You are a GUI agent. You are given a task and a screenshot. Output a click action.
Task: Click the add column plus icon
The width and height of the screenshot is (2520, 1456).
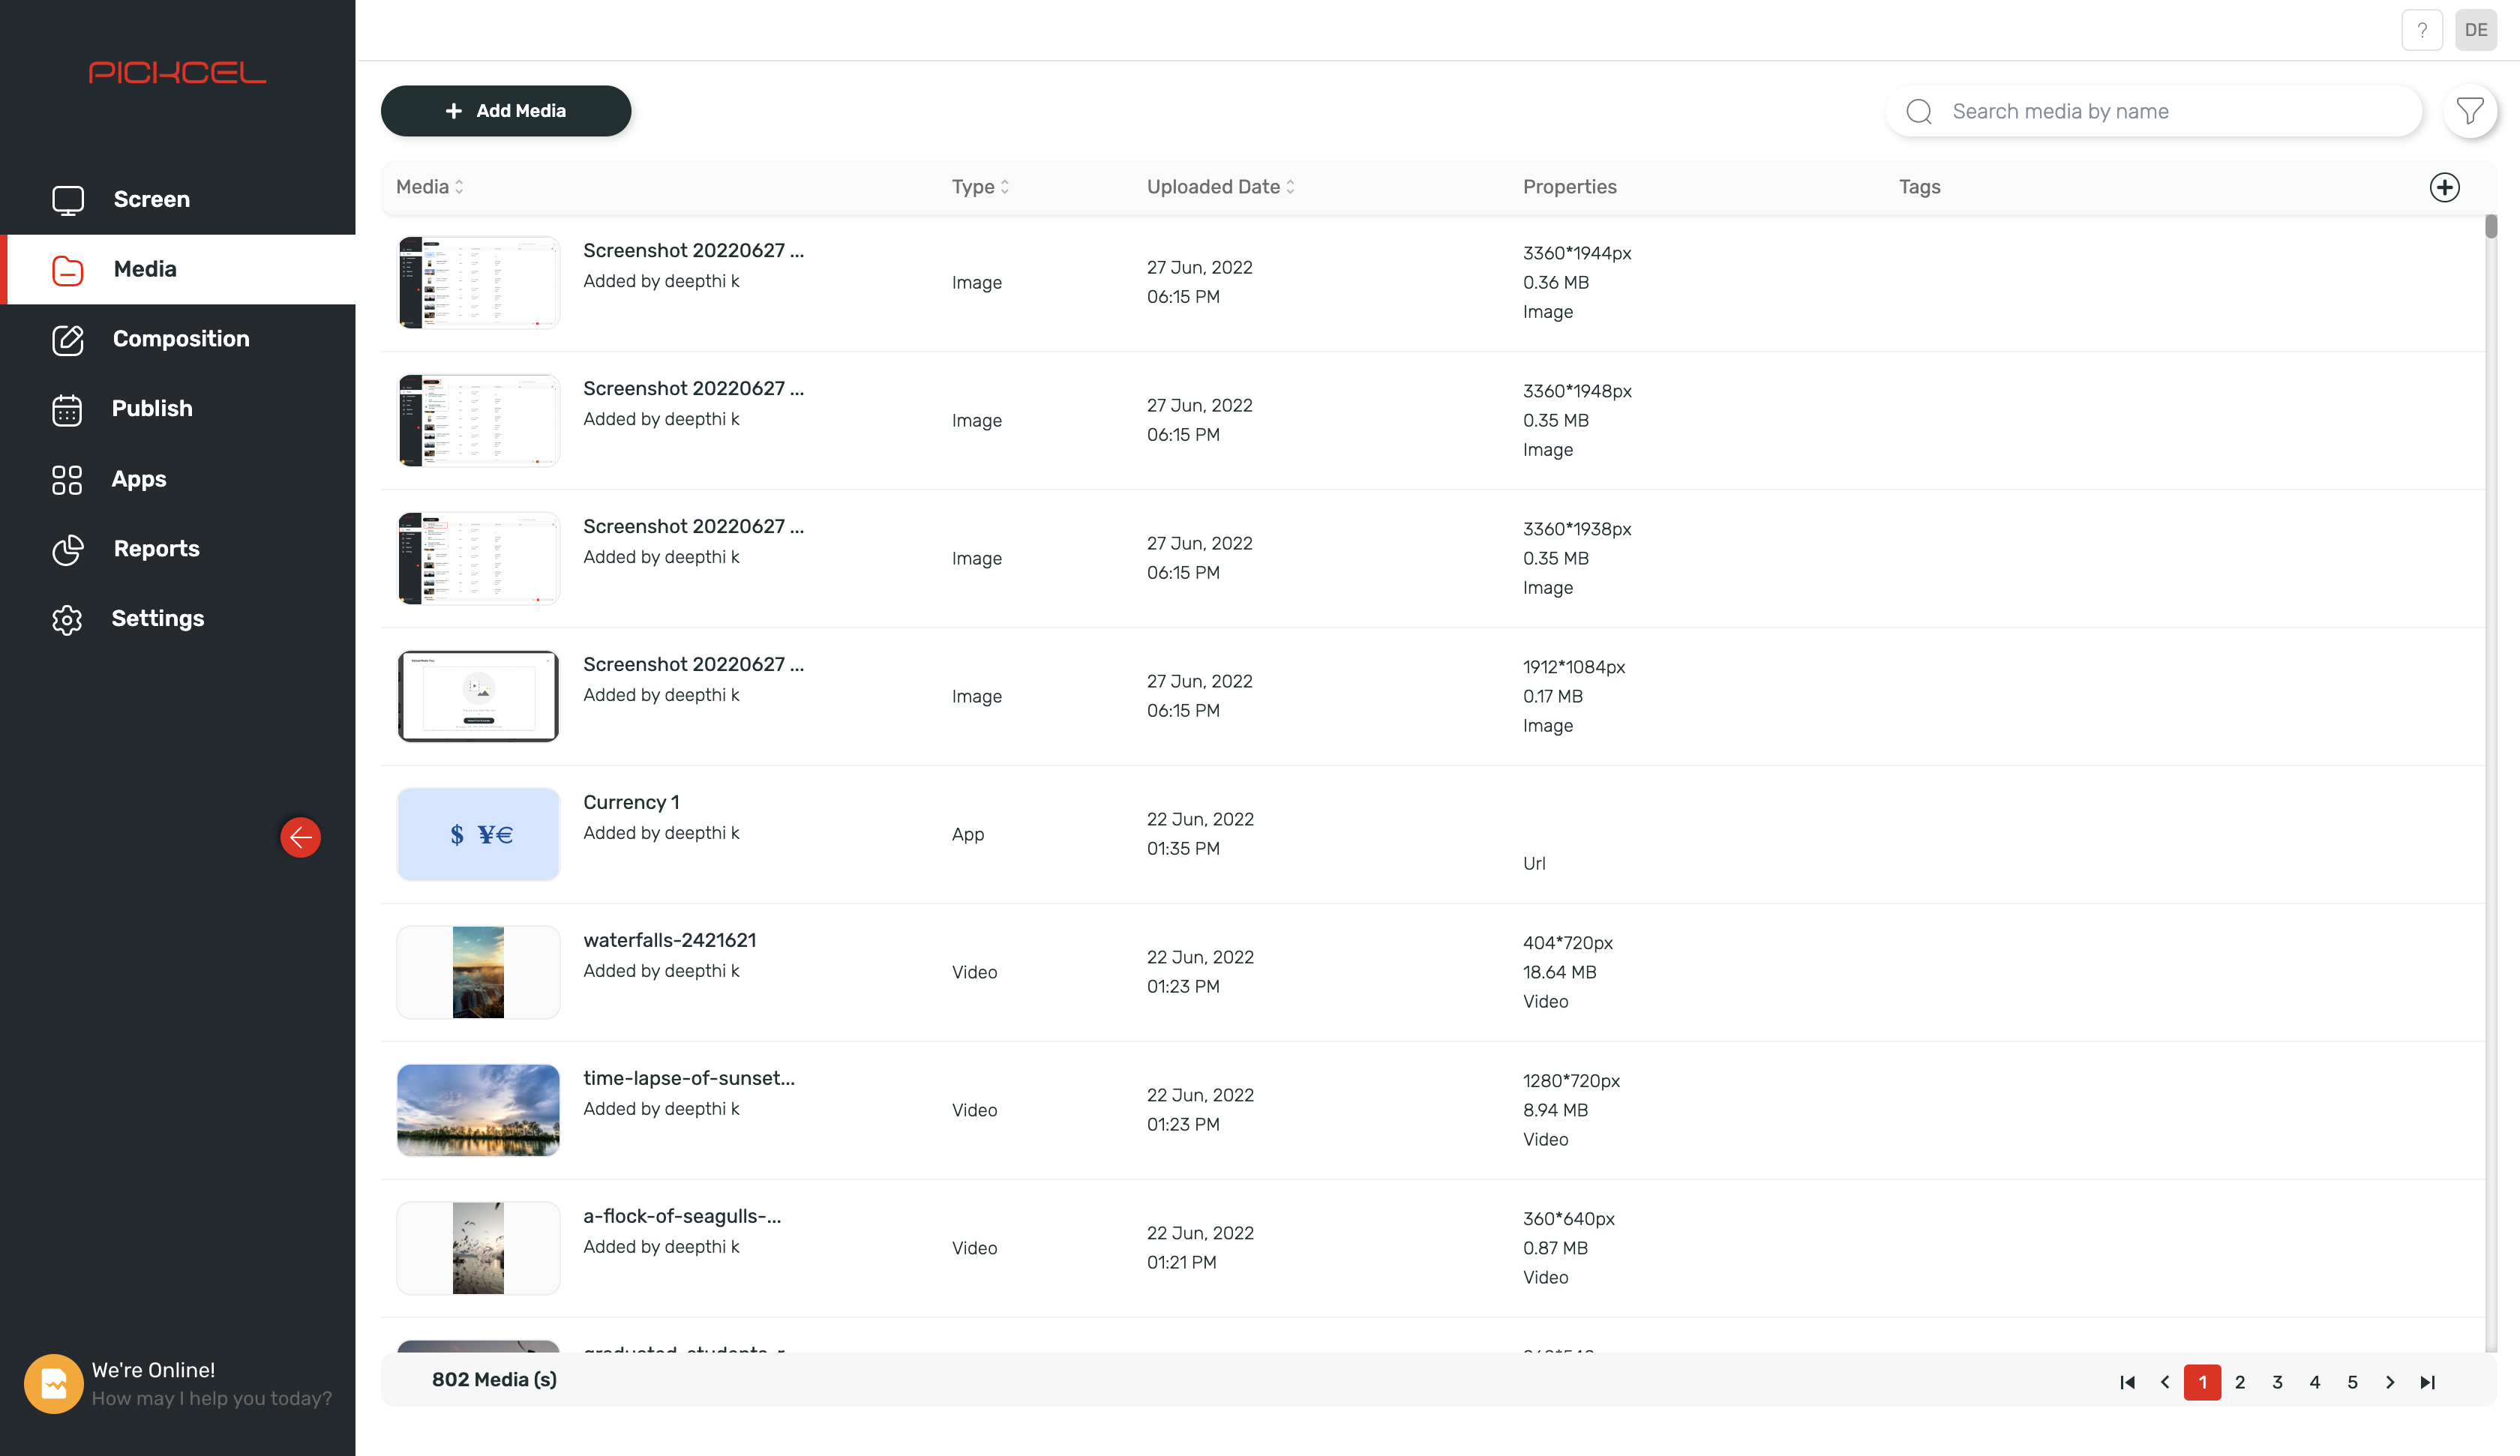coord(2445,187)
